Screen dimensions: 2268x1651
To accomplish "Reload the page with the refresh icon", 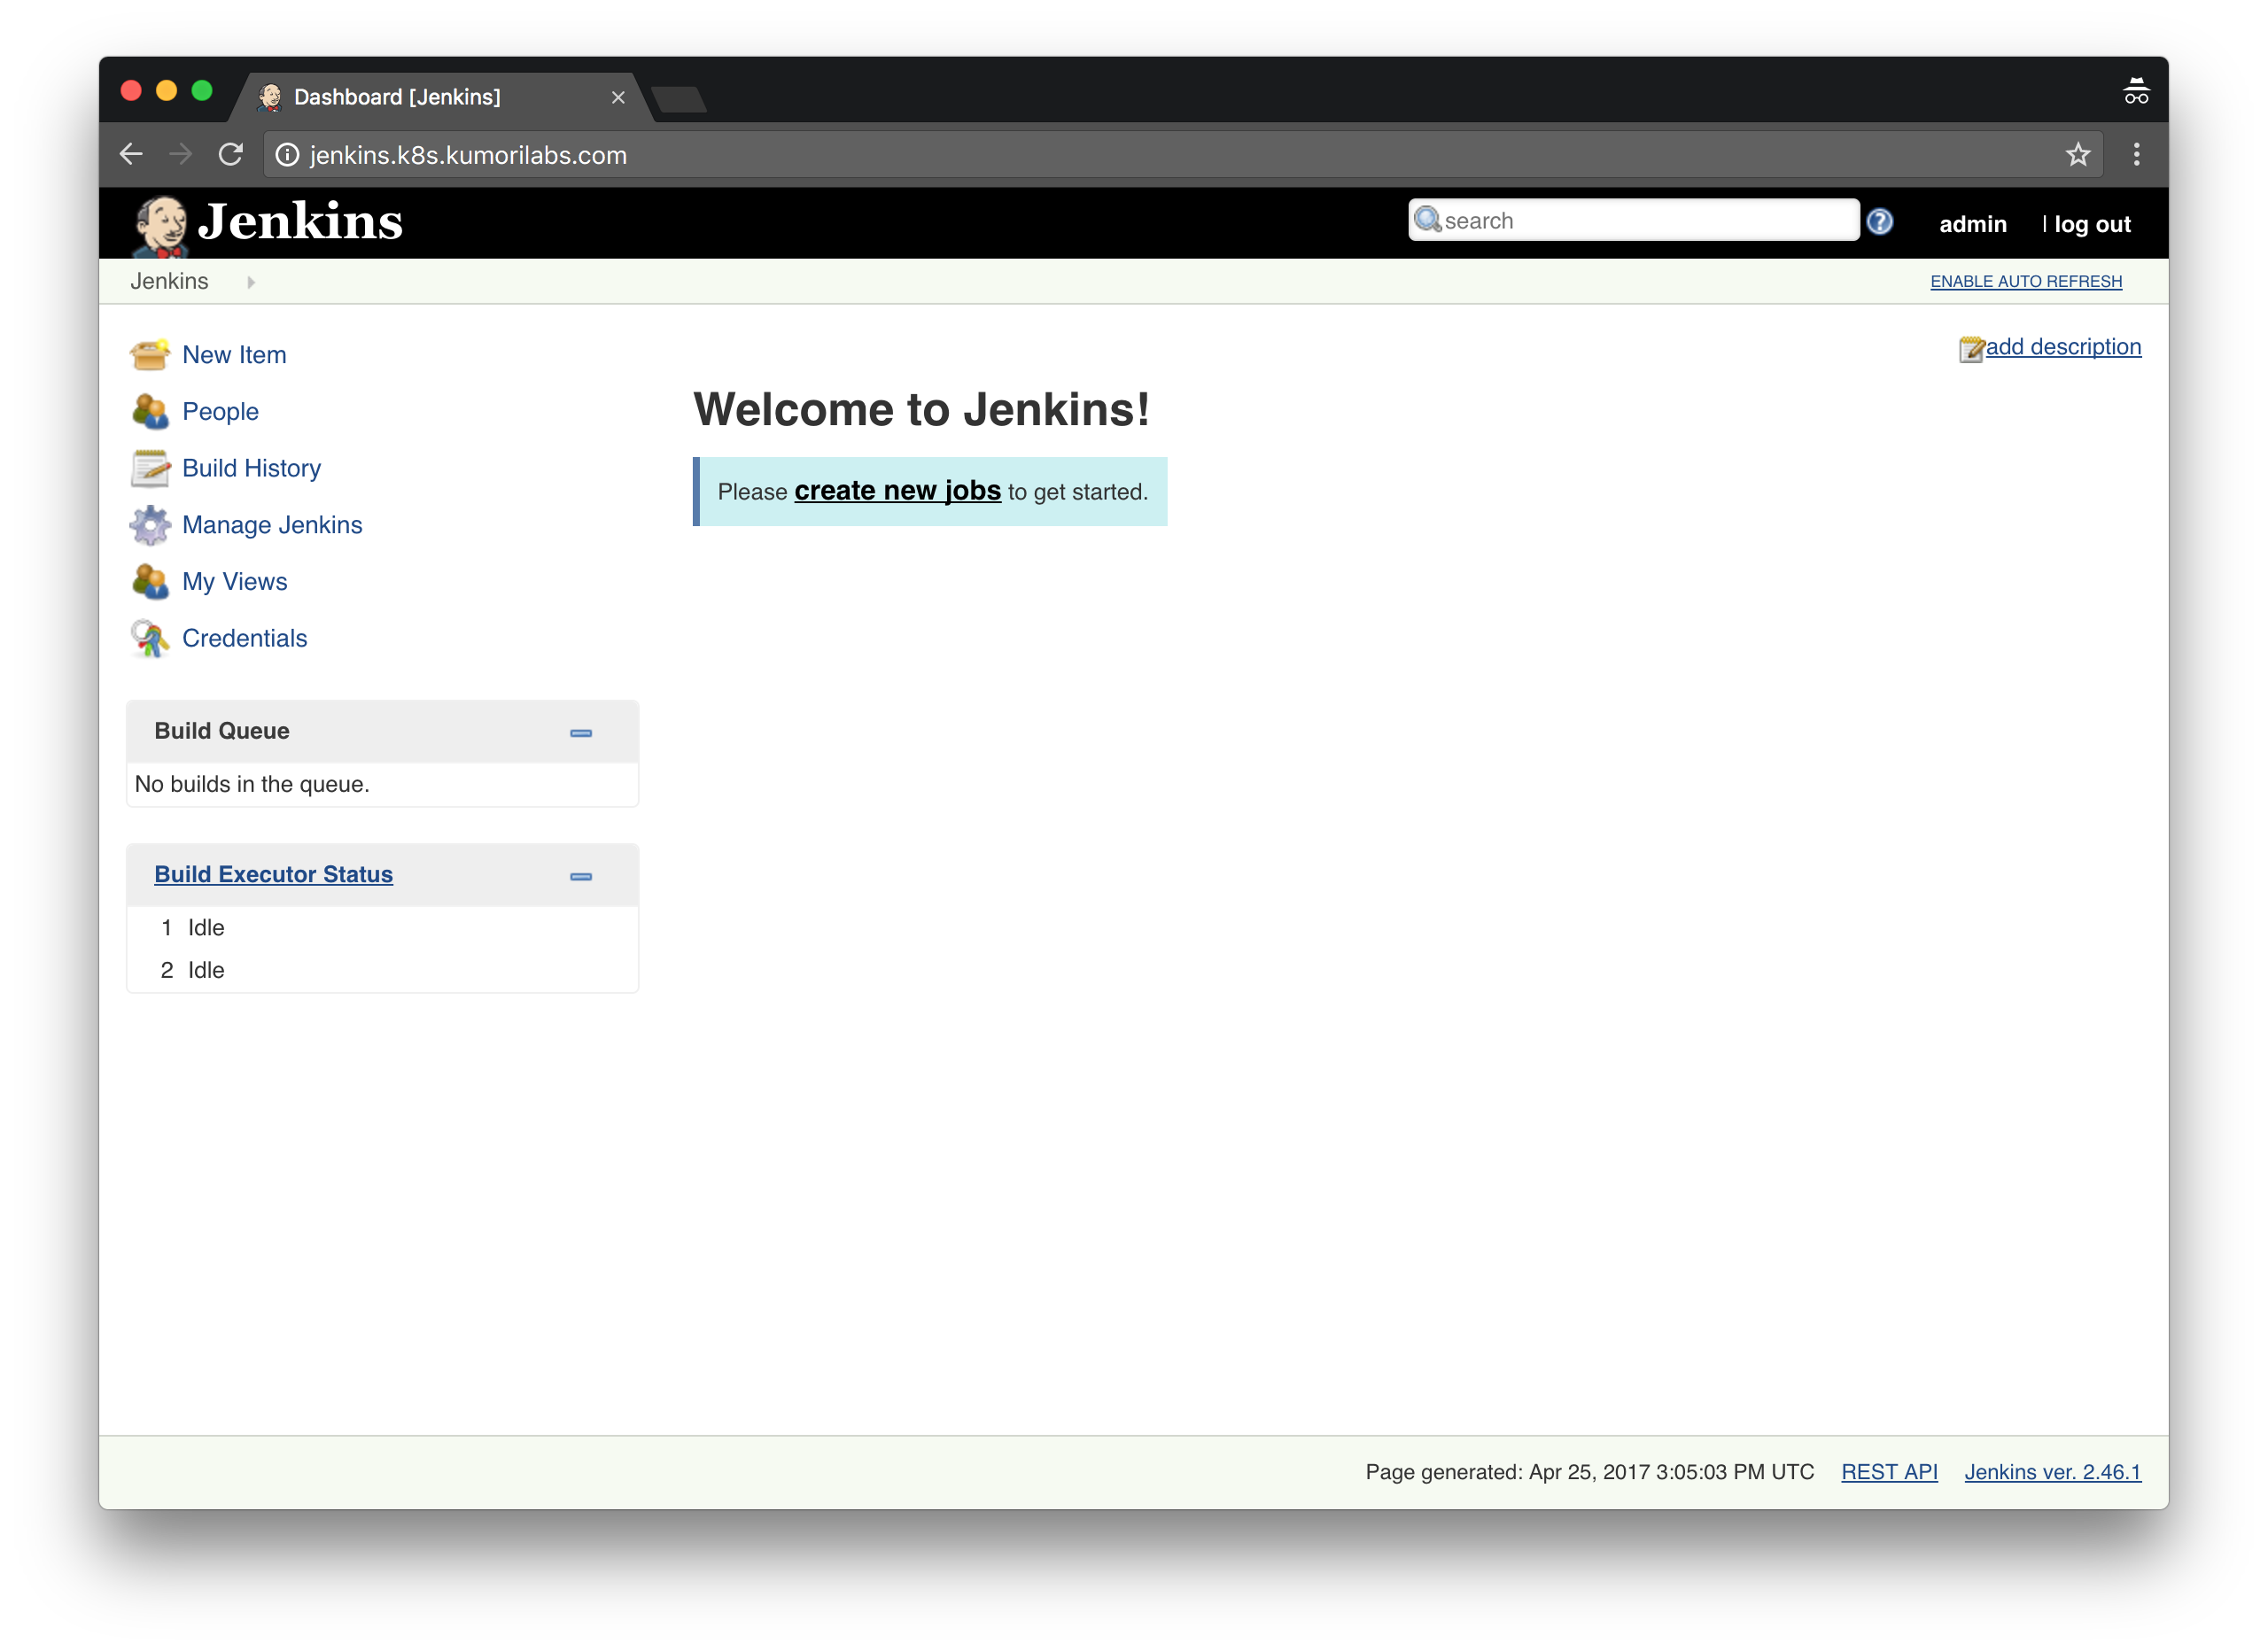I will [231, 154].
